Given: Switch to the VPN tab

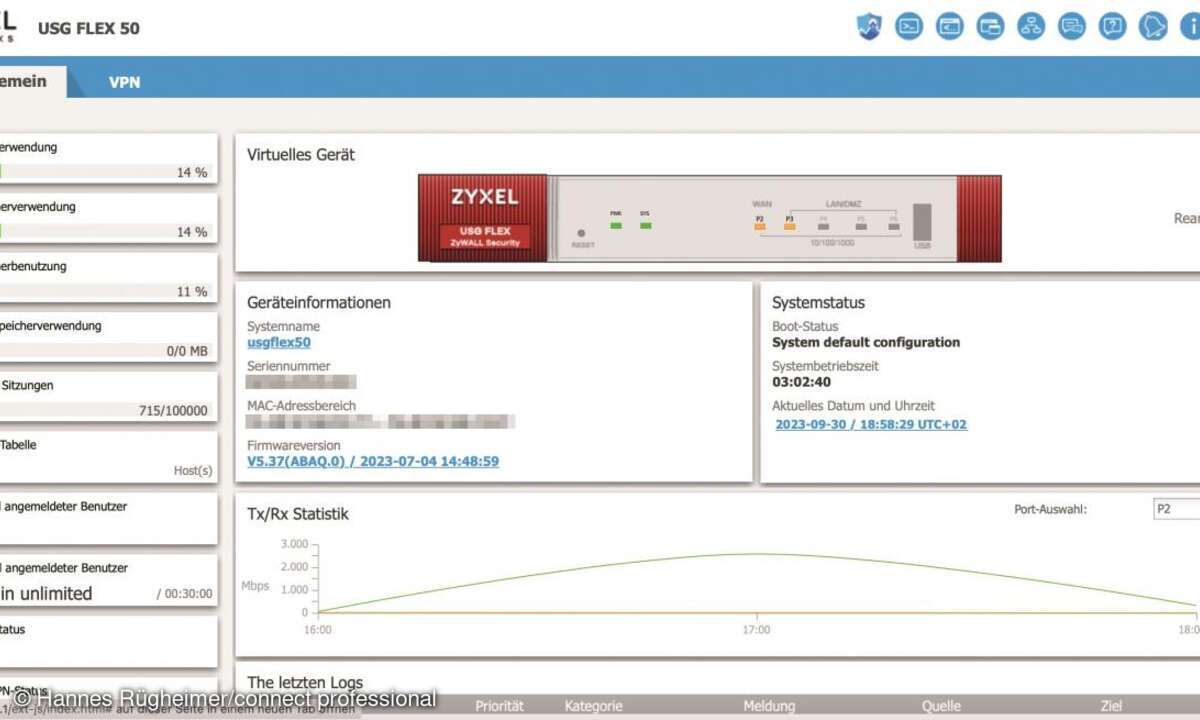Looking at the screenshot, I should click(125, 82).
